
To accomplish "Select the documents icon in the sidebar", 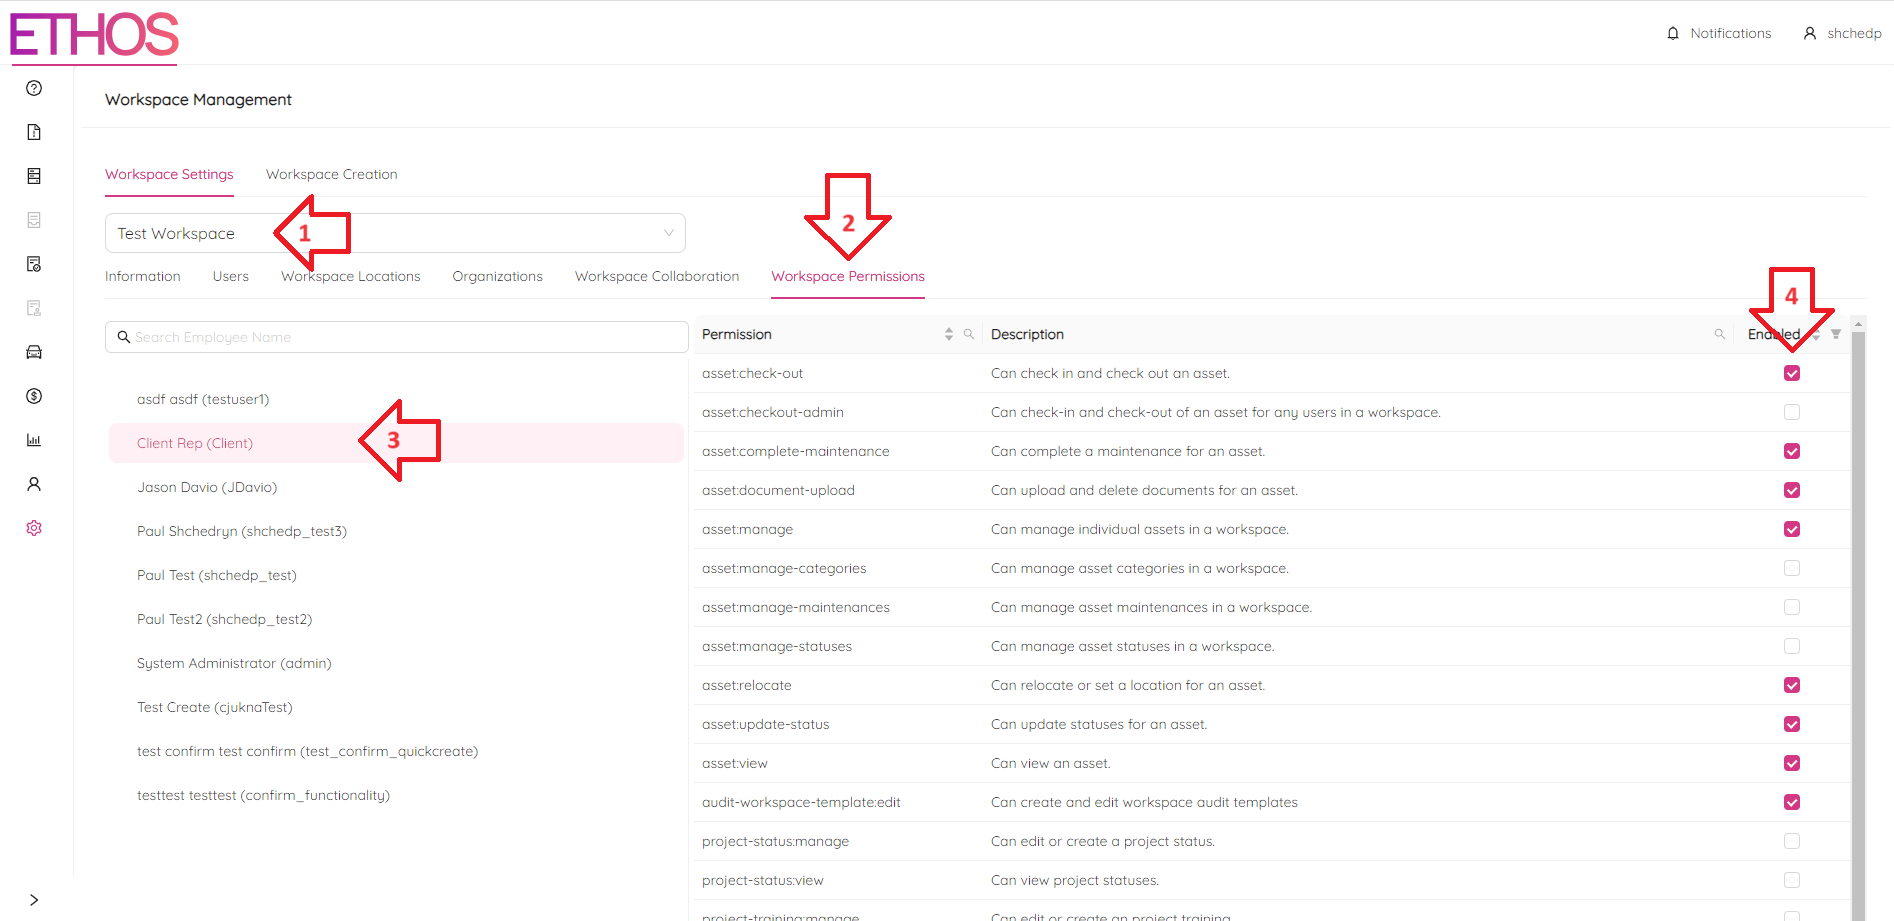I will click(33, 131).
